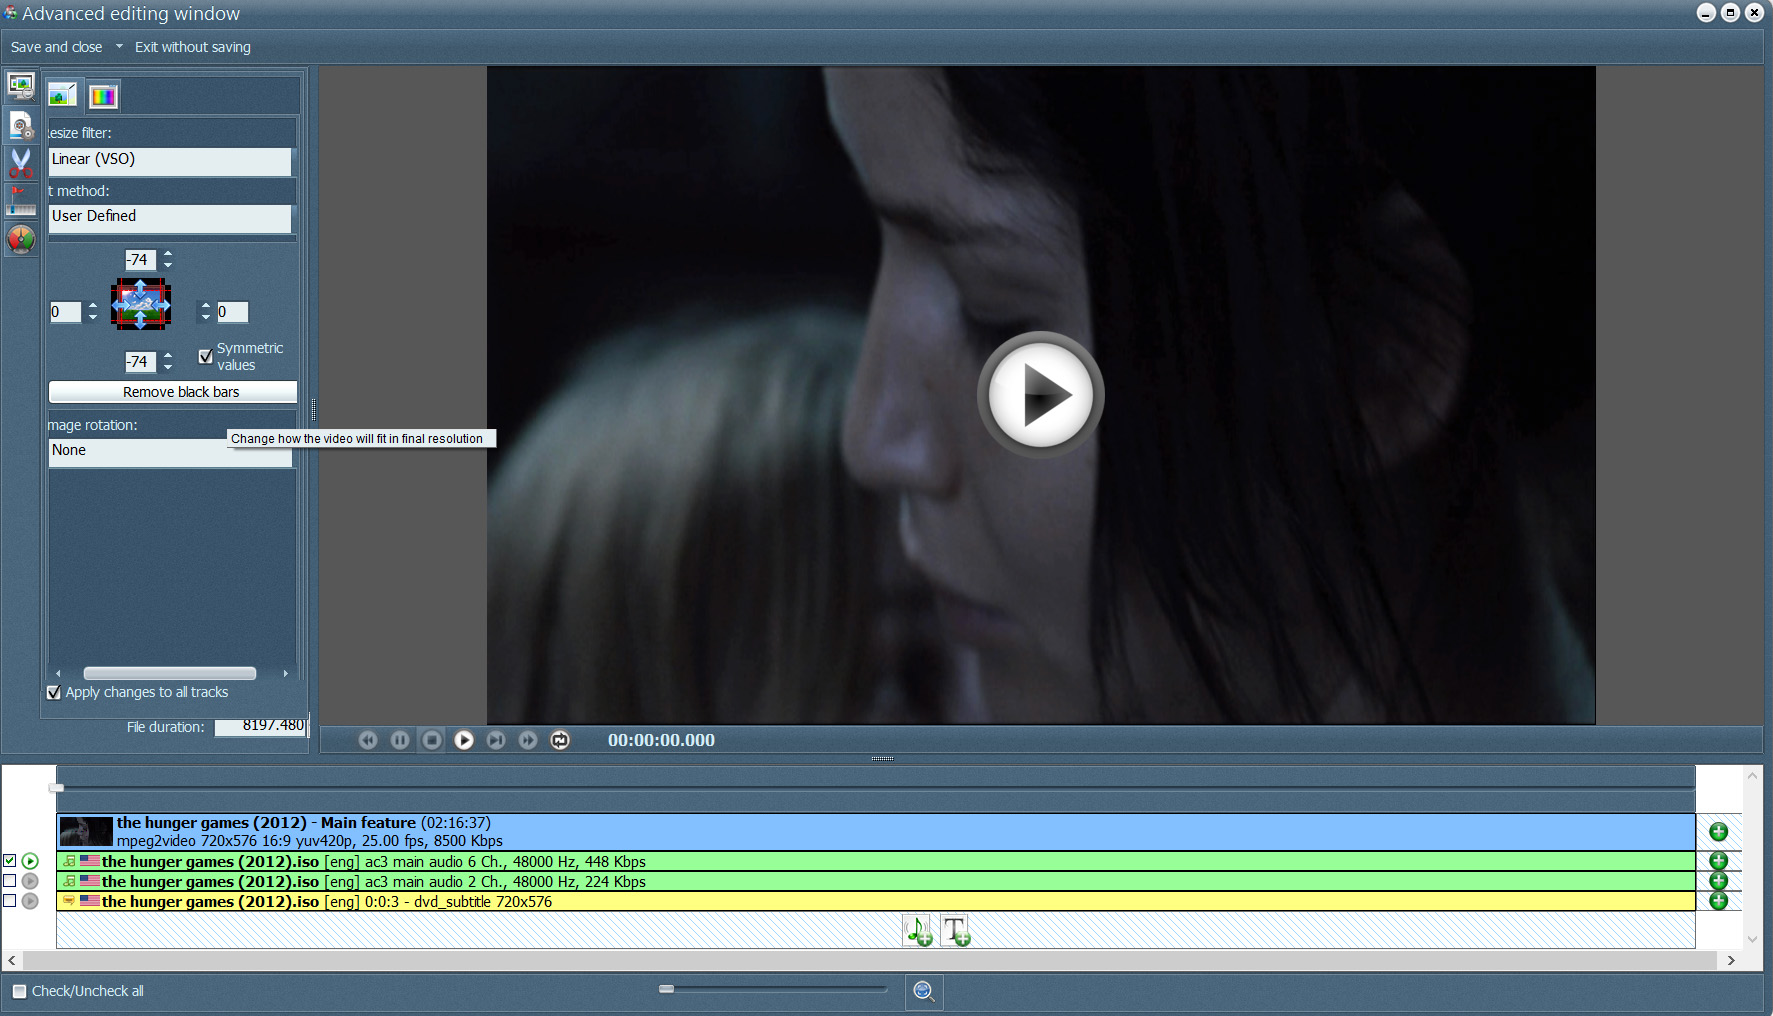Toggle the loop playback button
This screenshot has width=1773, height=1016.
coord(560,740)
